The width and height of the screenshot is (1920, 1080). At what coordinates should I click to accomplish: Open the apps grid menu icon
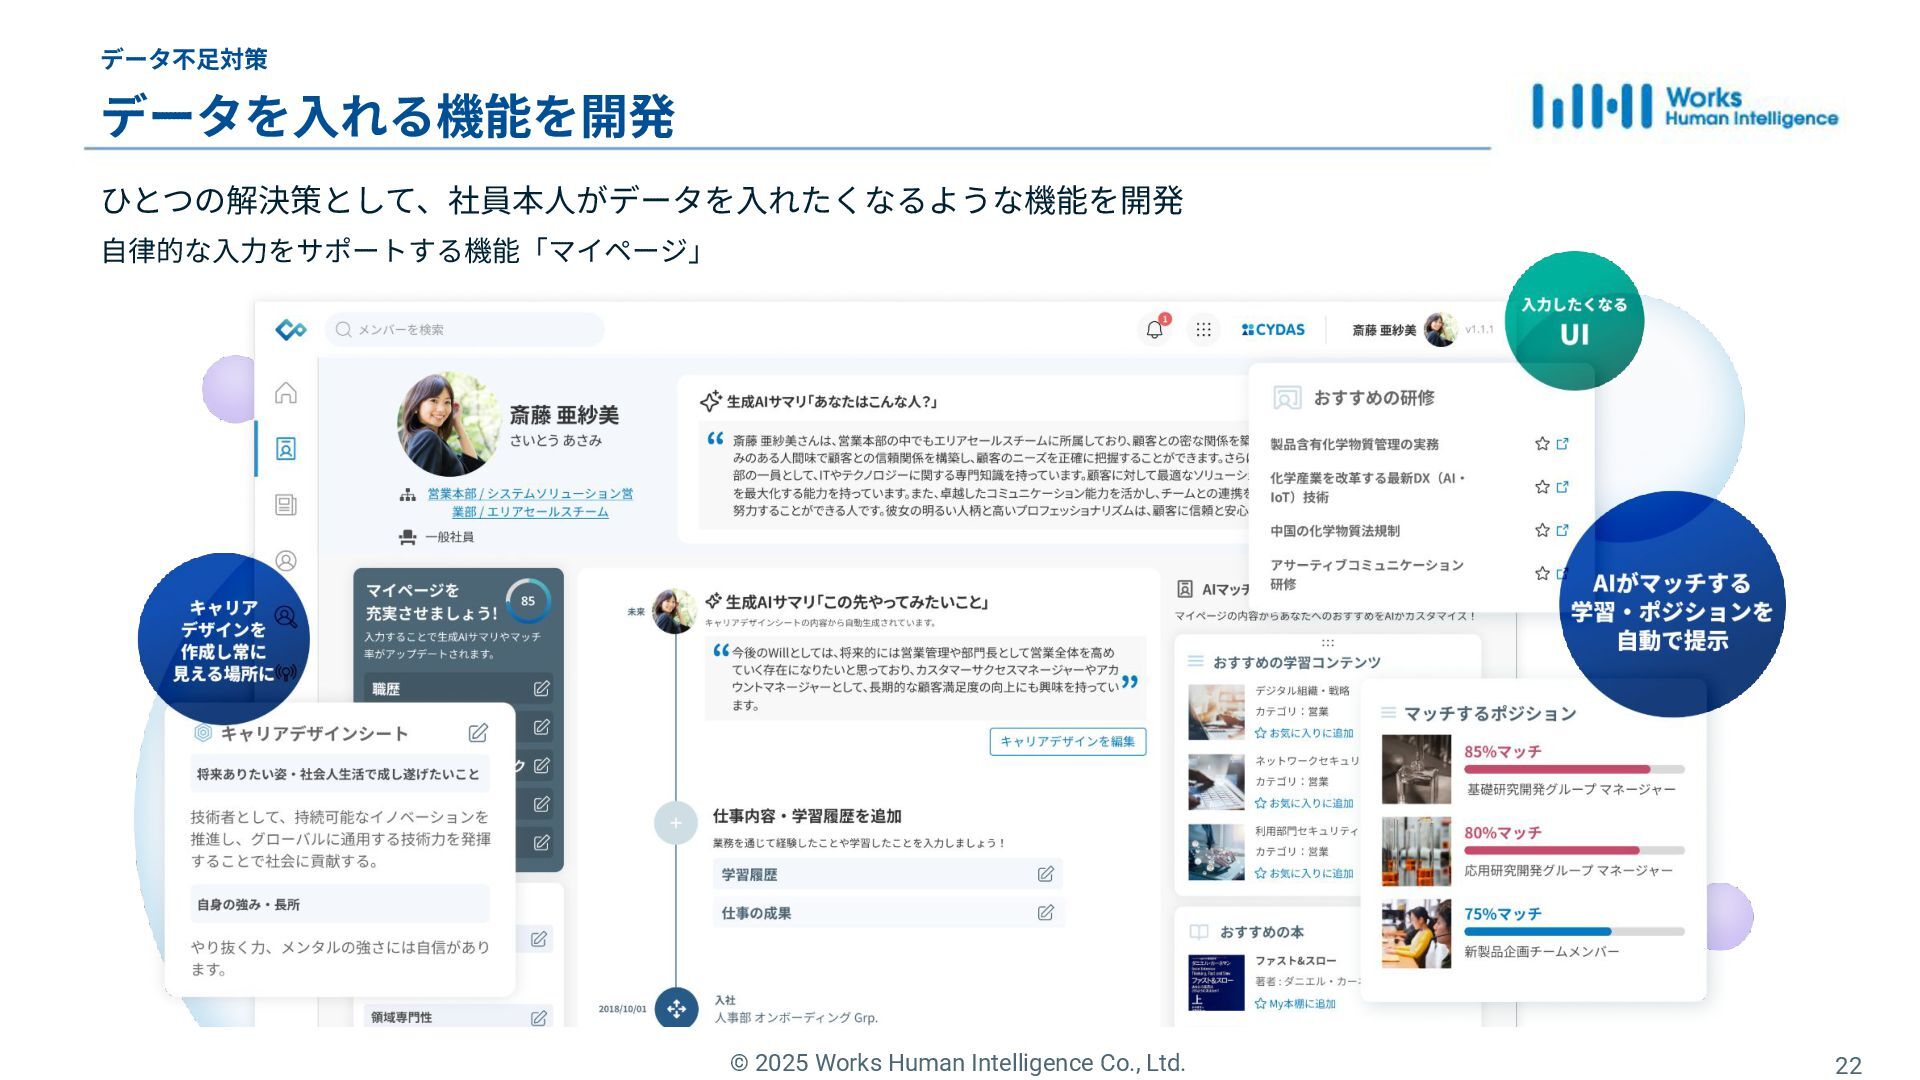1203,330
